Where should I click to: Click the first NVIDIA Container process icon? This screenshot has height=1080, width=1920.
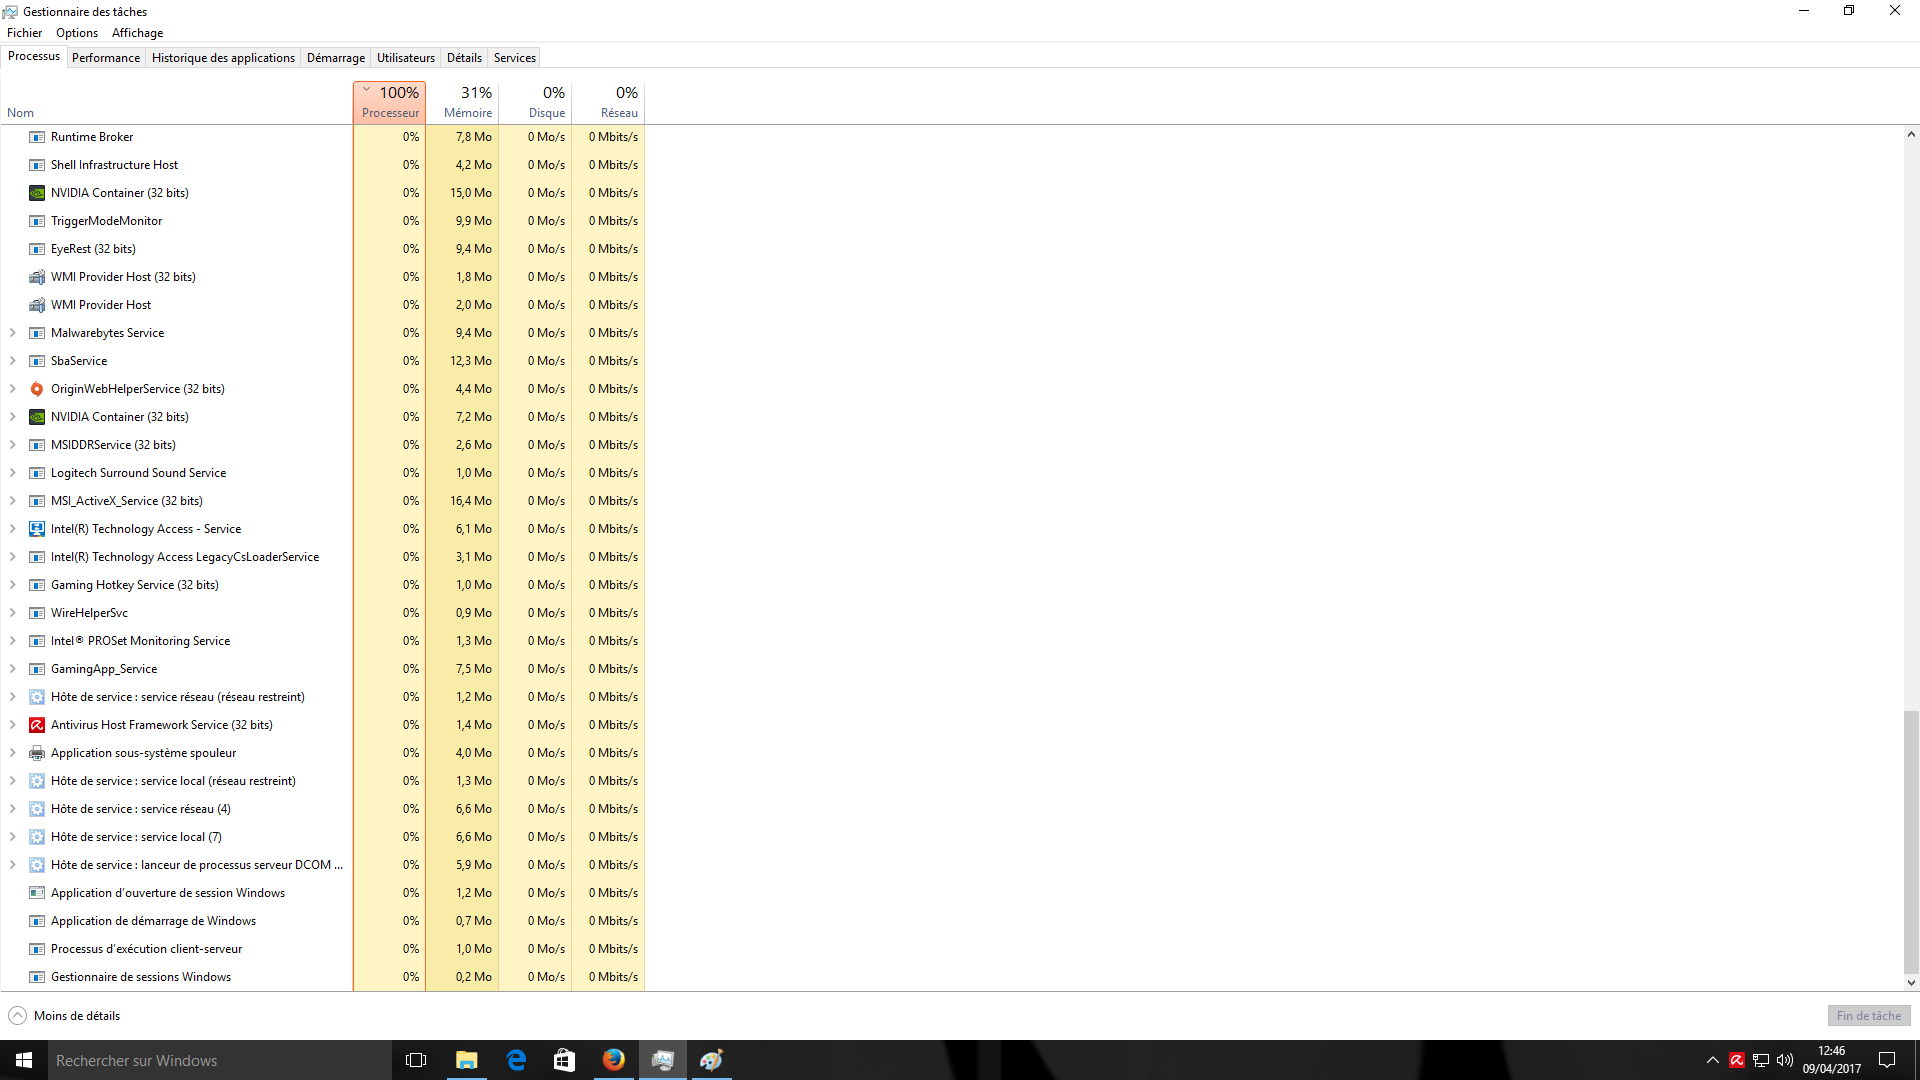(x=37, y=193)
